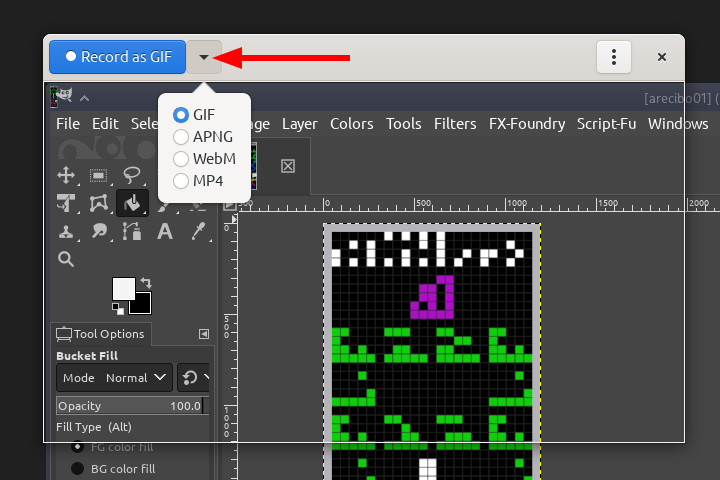Select the Move tool in GIMP toolbox

coord(66,175)
